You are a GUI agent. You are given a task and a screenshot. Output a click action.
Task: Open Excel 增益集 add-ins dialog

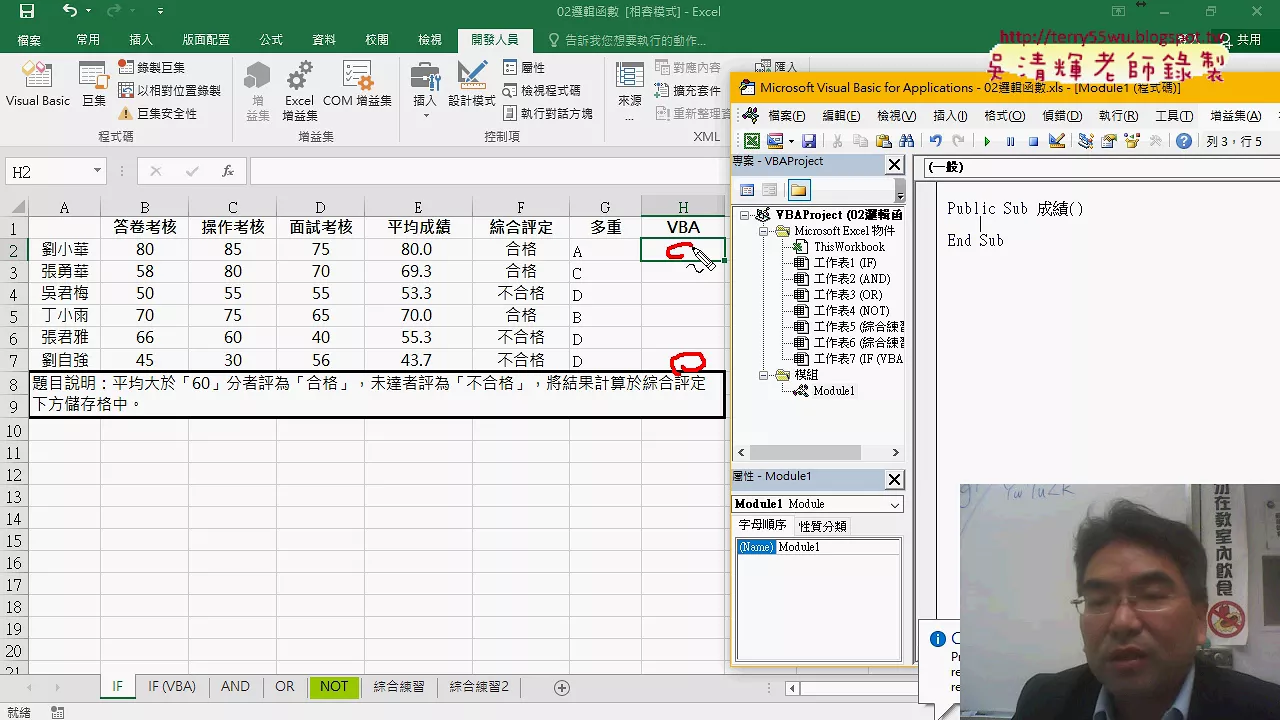pos(299,90)
